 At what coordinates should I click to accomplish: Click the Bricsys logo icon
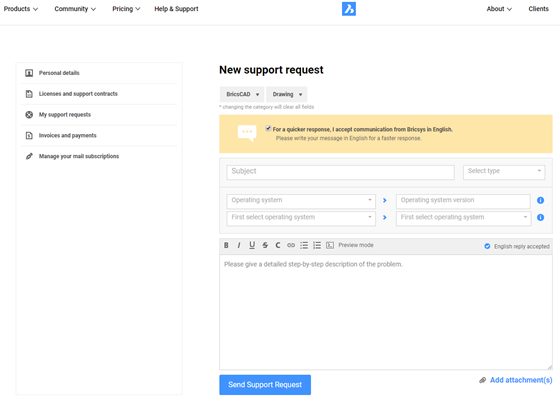pyautogui.click(x=349, y=9)
